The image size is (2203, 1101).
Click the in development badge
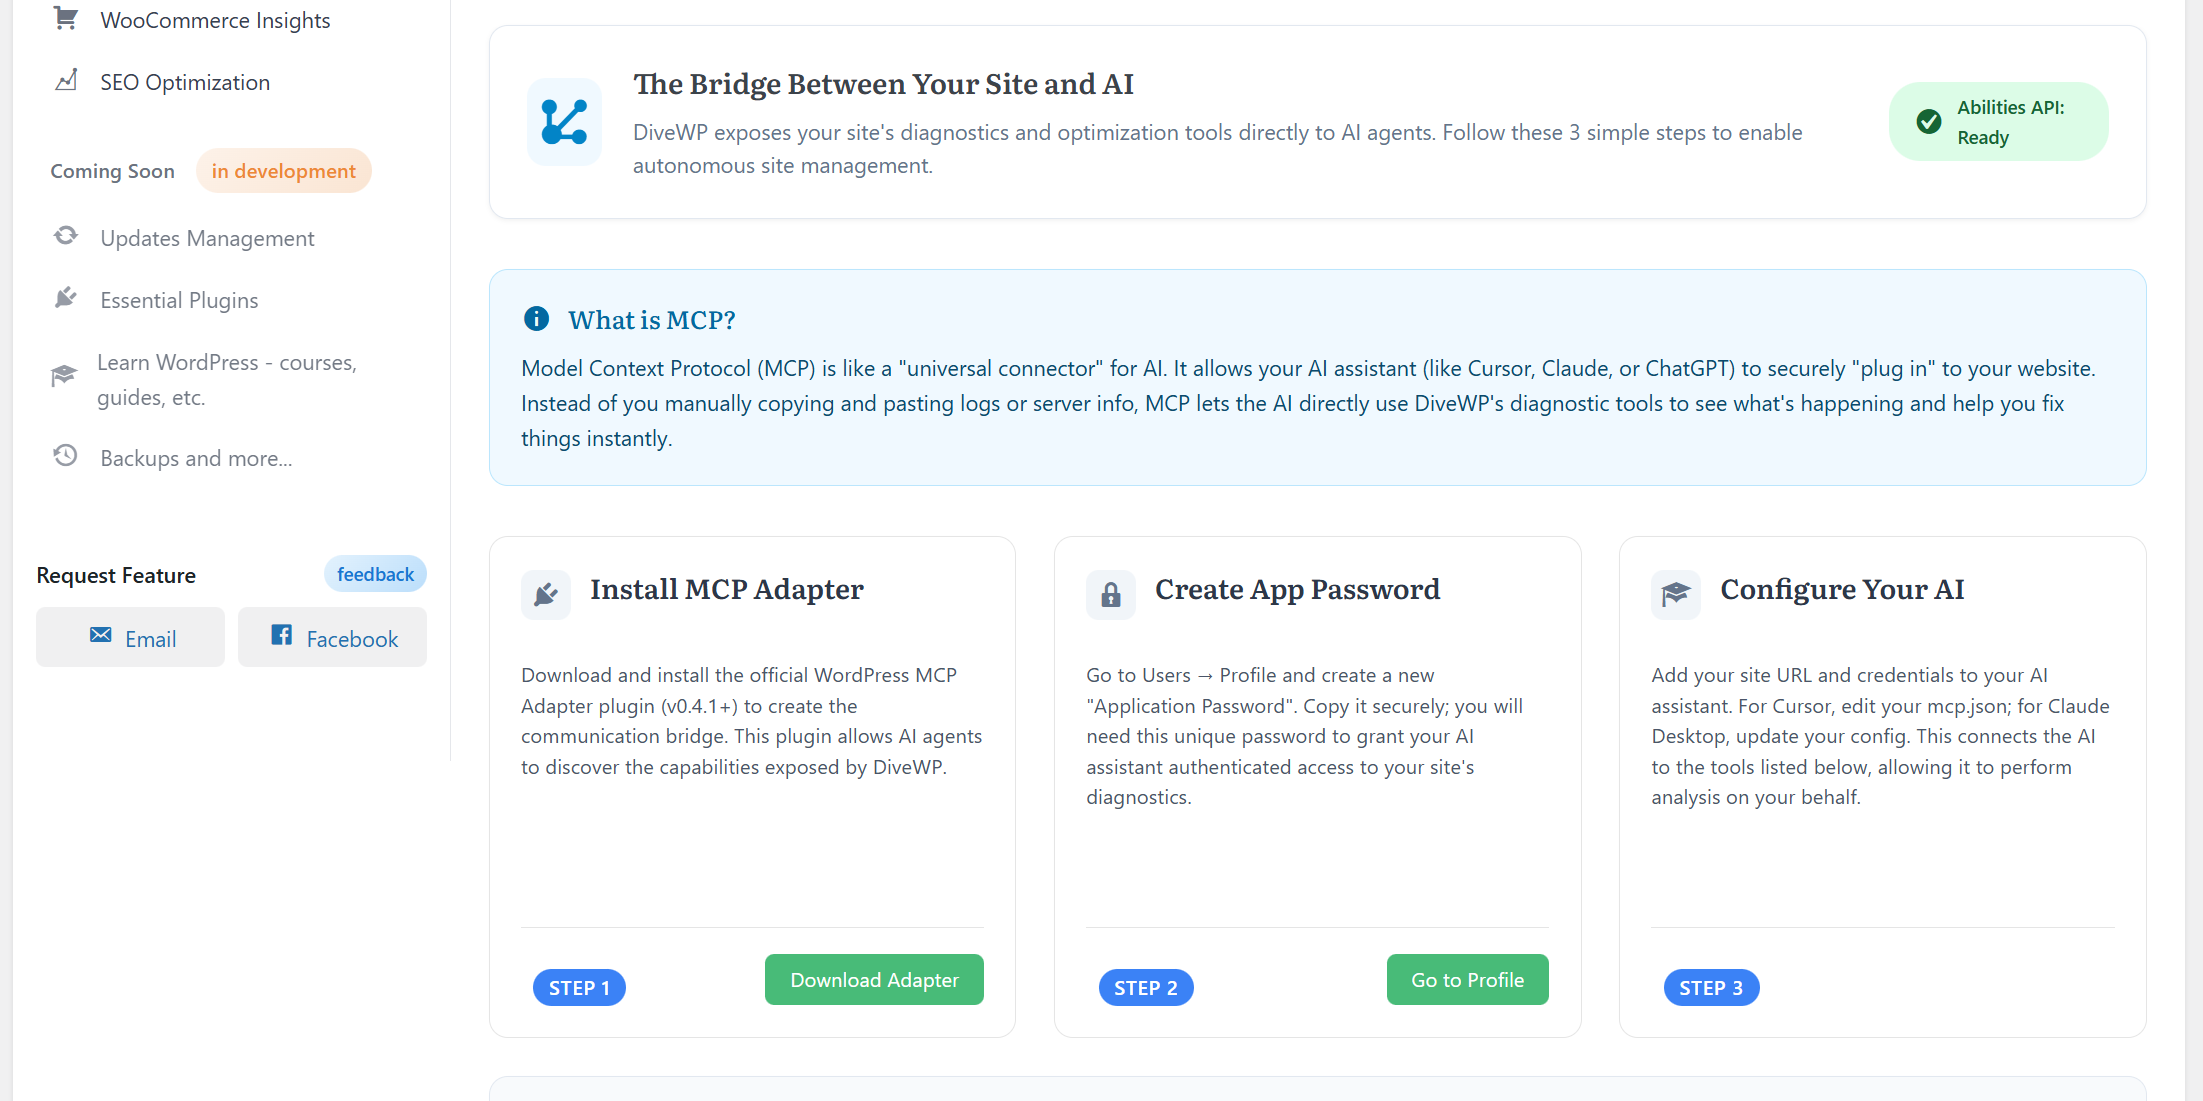click(x=283, y=171)
